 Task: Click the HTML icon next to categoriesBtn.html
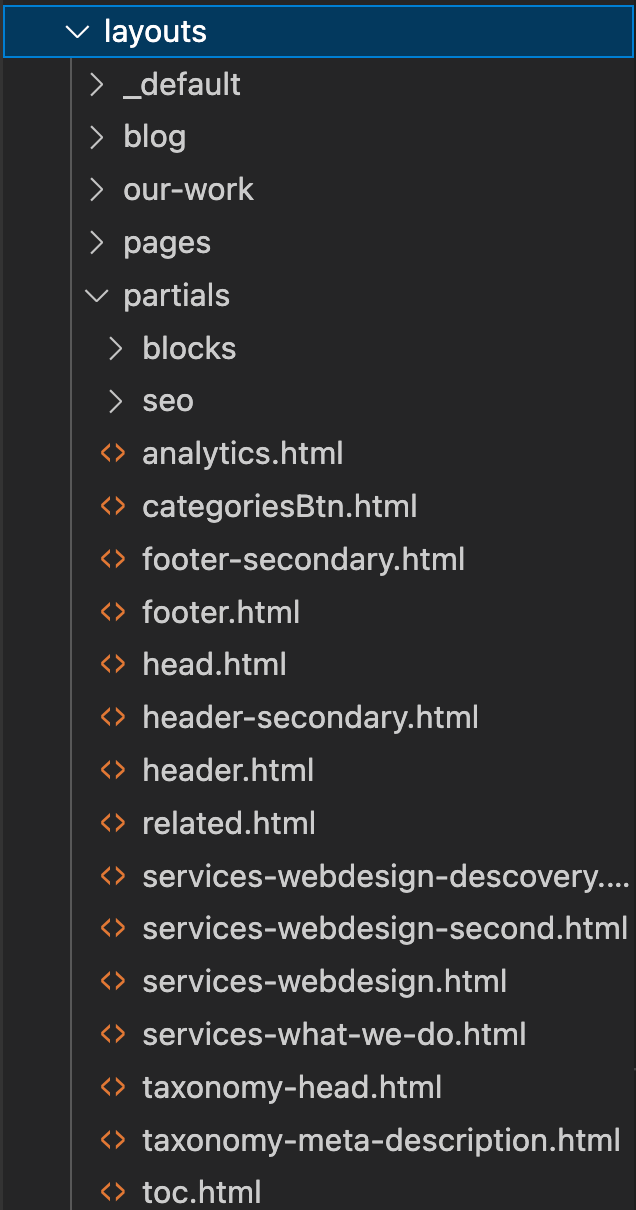tap(113, 507)
